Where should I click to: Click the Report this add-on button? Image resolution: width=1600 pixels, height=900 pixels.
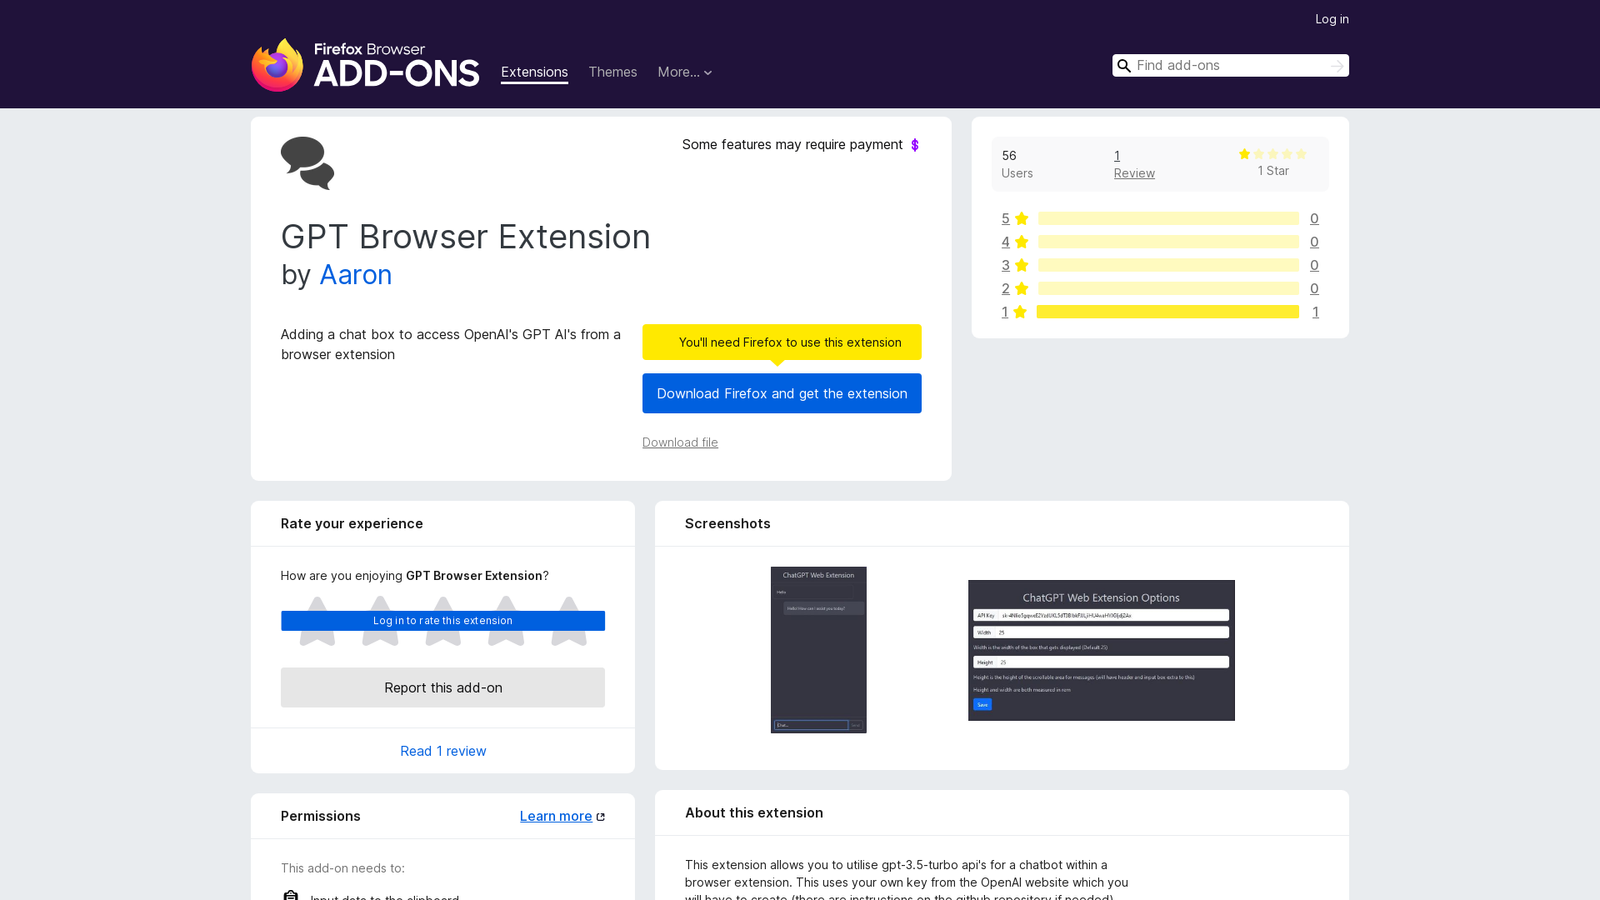click(443, 688)
